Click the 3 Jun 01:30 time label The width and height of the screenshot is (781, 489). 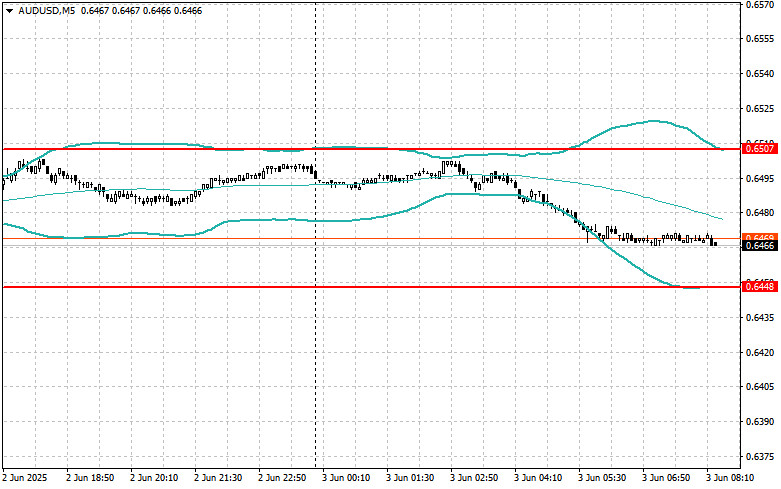pyautogui.click(x=410, y=478)
